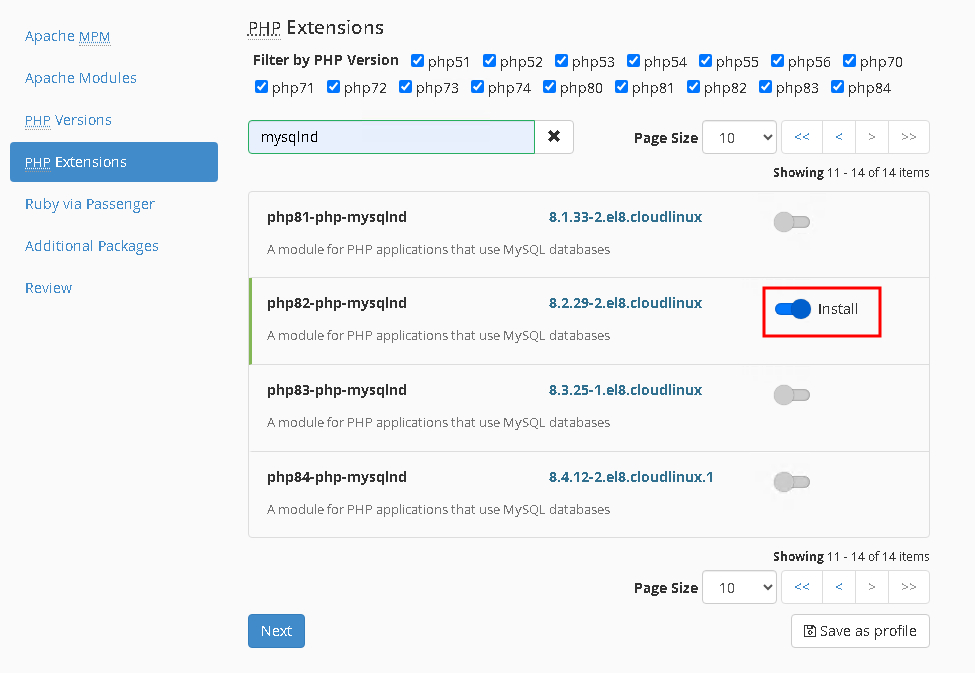Image resolution: width=975 pixels, height=673 pixels.
Task: Switch to PHP Versions section
Action: click(x=68, y=120)
